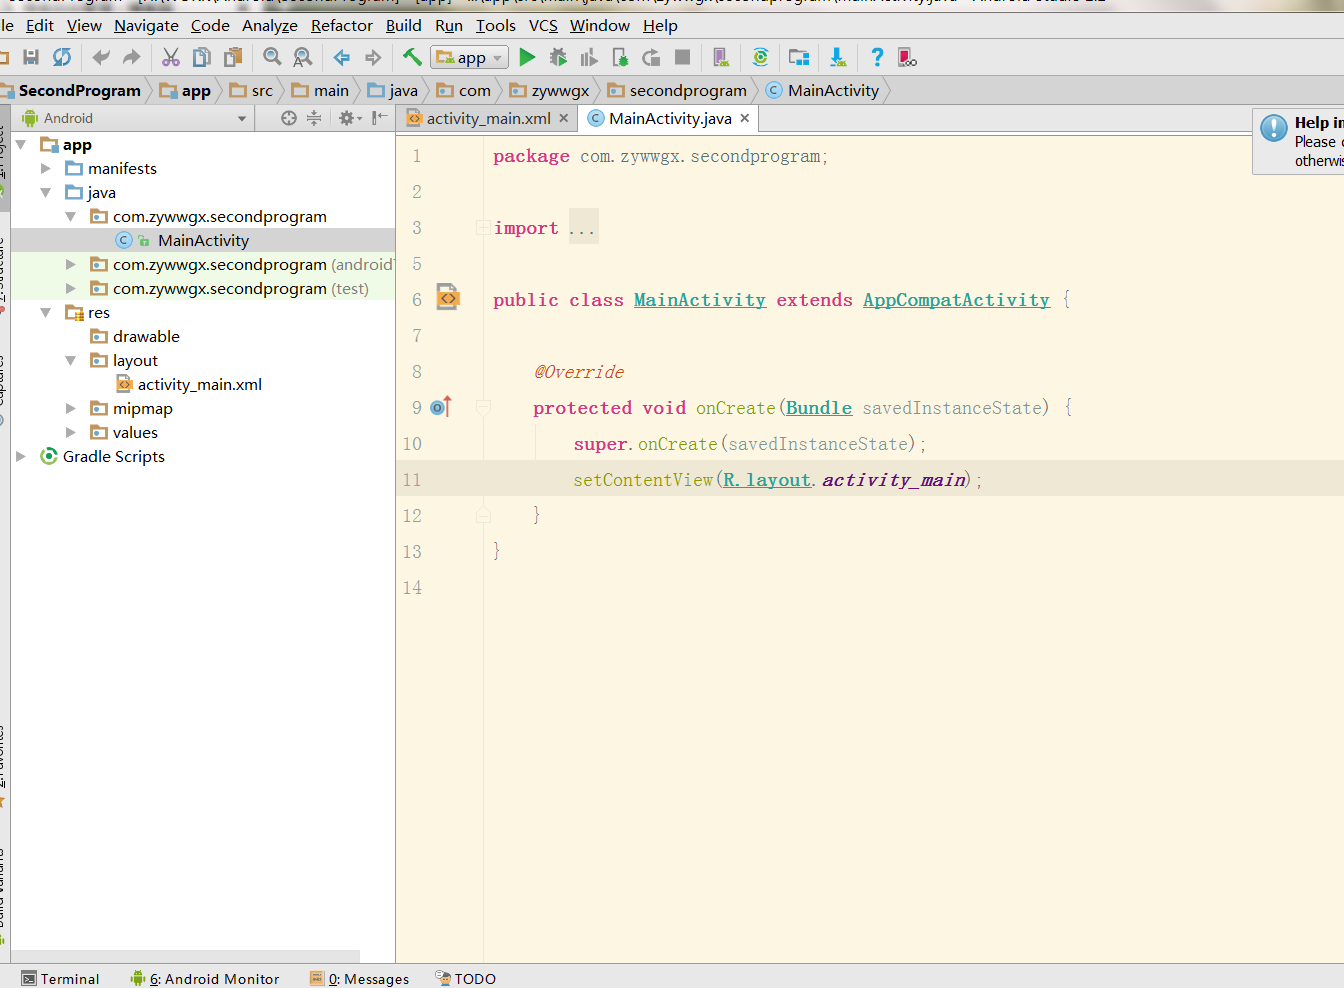The height and width of the screenshot is (988, 1344).
Task: Open the SDK Manager download icon
Action: pyautogui.click(x=837, y=58)
